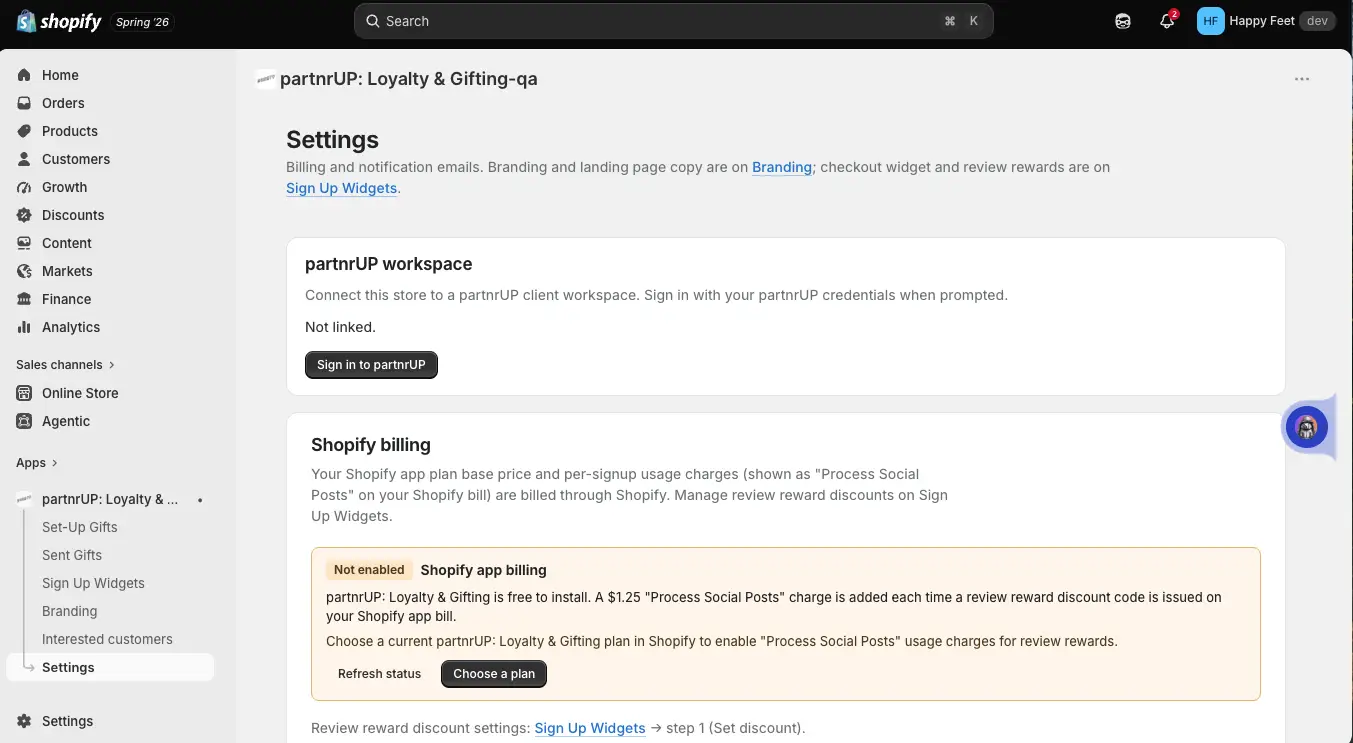The image size is (1353, 743).
Task: Expand the Sales channels section
Action: [x=66, y=365]
